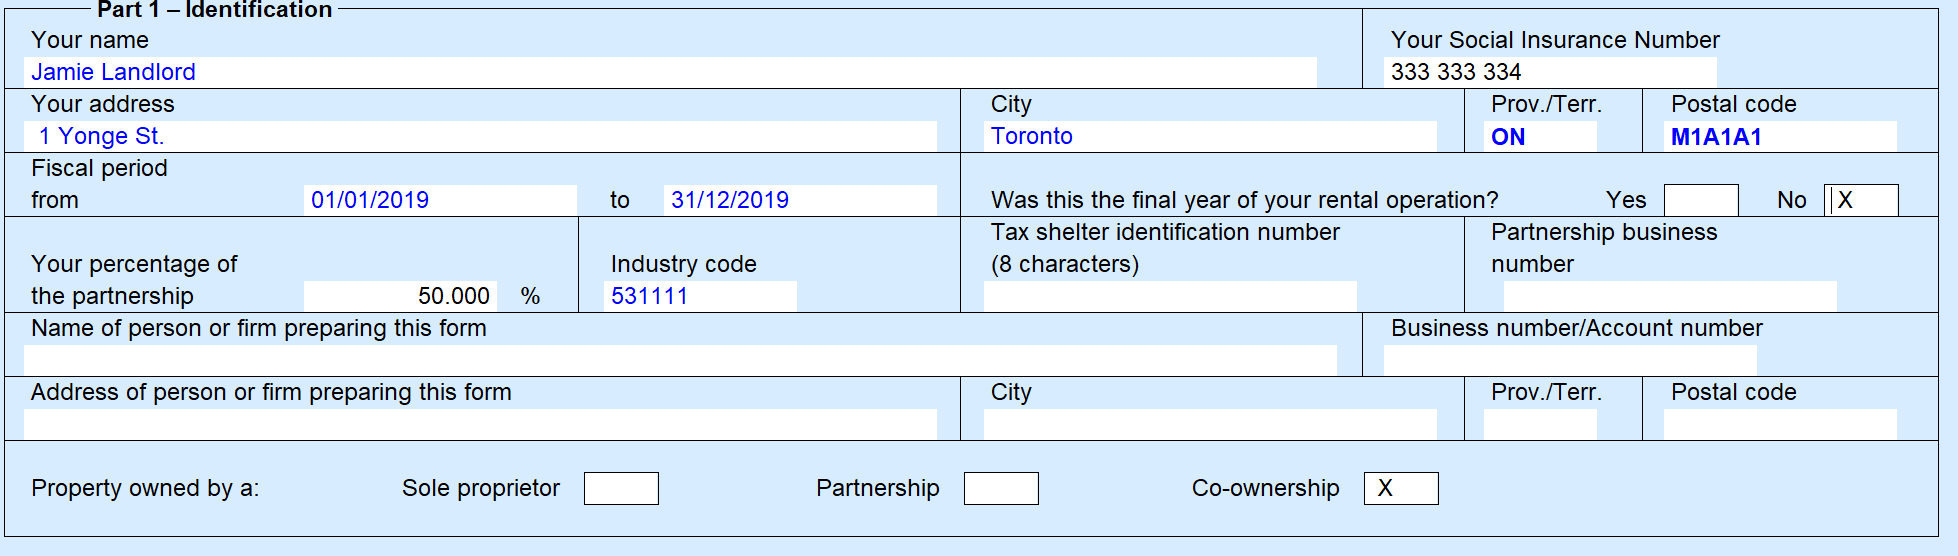Image resolution: width=1958 pixels, height=556 pixels.
Task: Click the Your name field
Action: click(670, 72)
